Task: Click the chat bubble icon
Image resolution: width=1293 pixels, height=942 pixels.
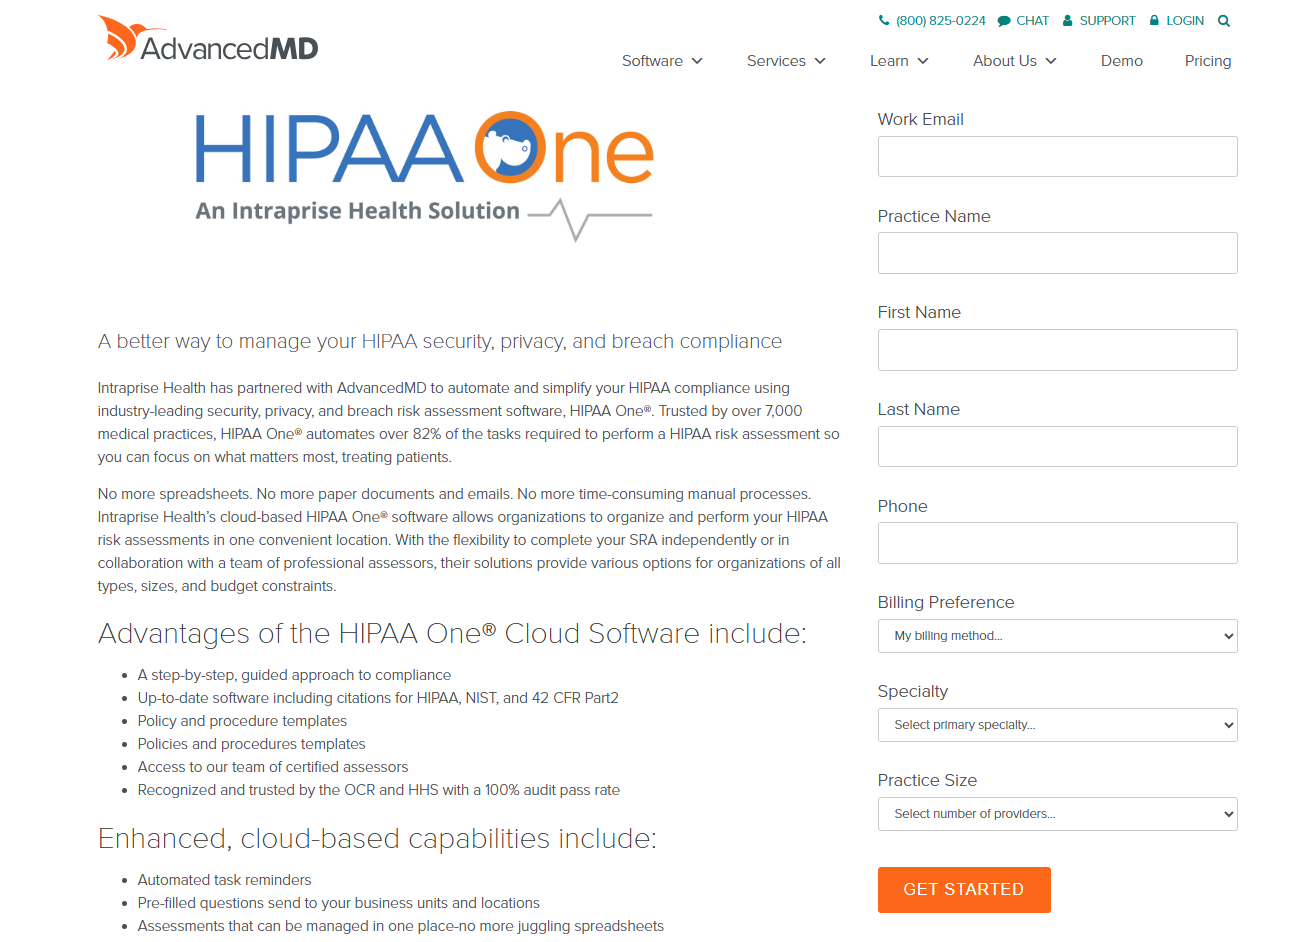Action: [1004, 21]
